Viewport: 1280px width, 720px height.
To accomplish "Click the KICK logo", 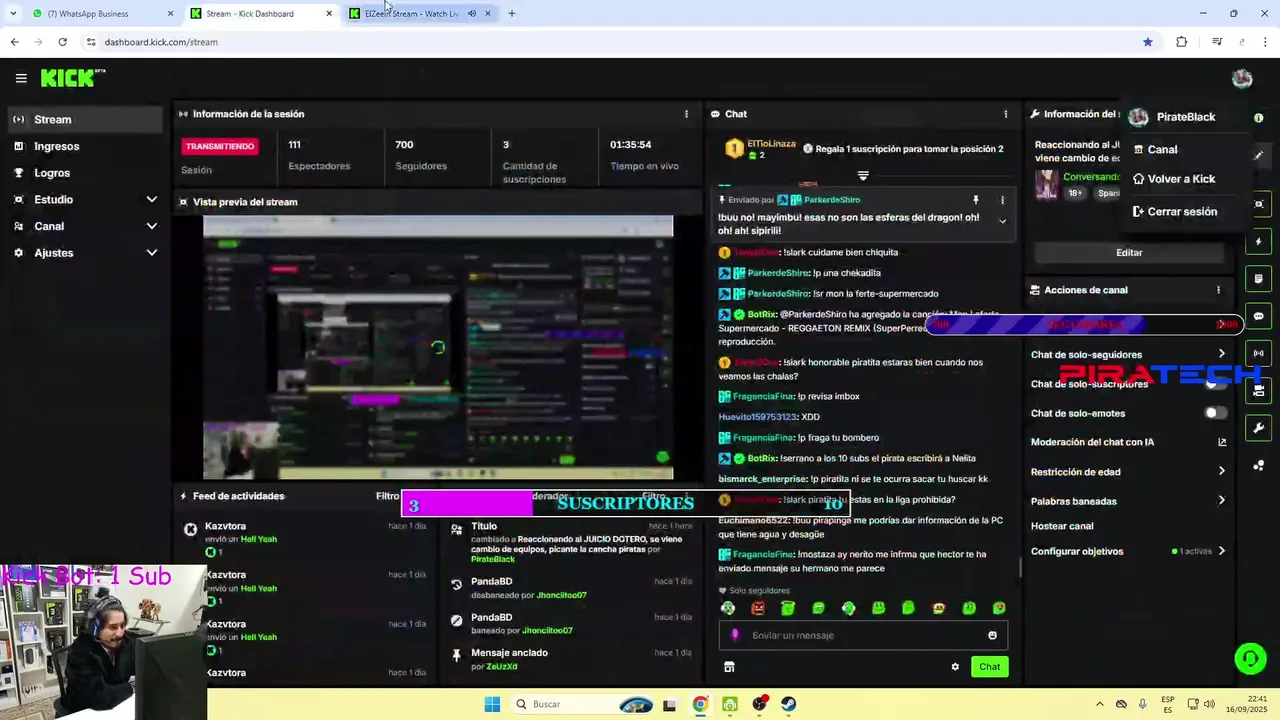I will click(x=72, y=78).
